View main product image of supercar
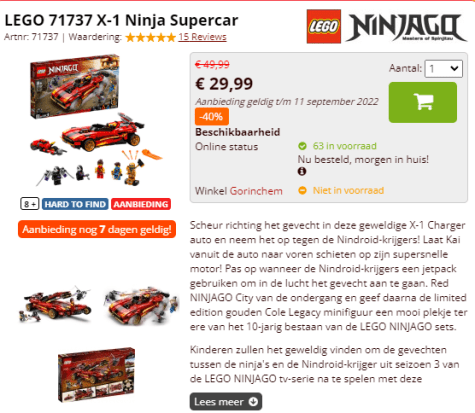The width and height of the screenshot is (475, 413). click(x=95, y=120)
